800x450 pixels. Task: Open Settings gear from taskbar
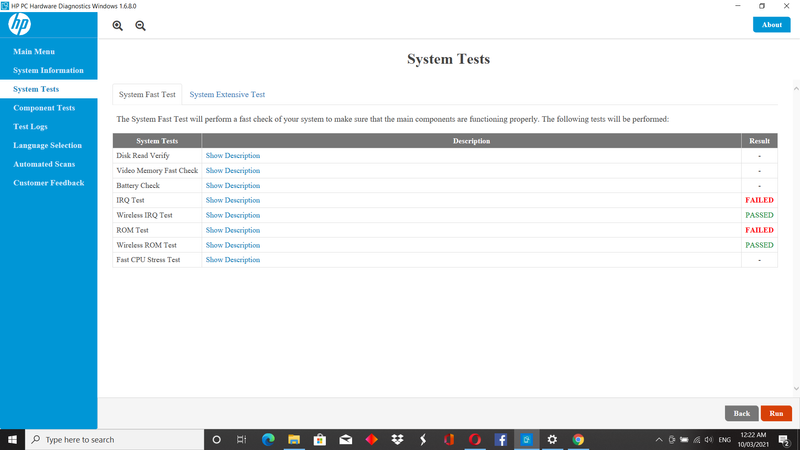pyautogui.click(x=552, y=439)
